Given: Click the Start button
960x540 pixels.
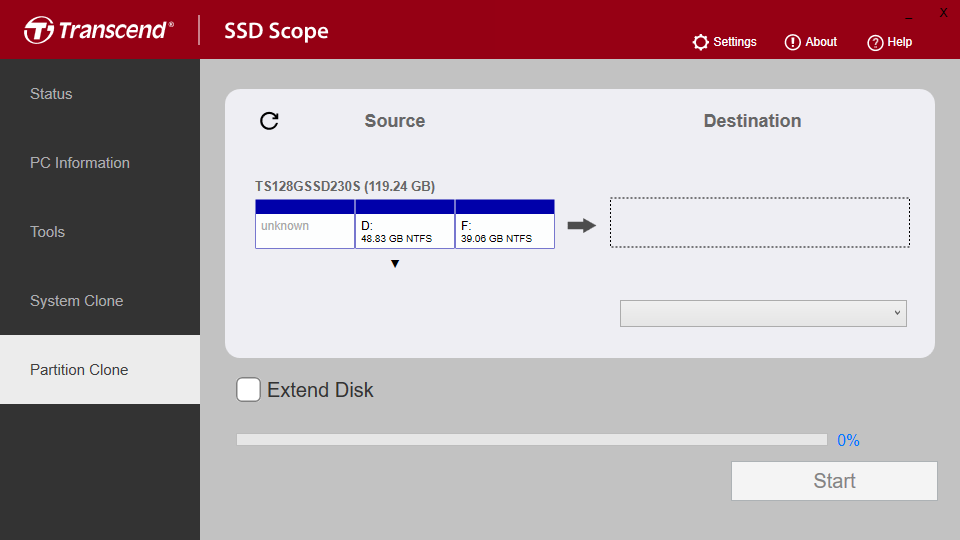Looking at the screenshot, I should pyautogui.click(x=834, y=481).
